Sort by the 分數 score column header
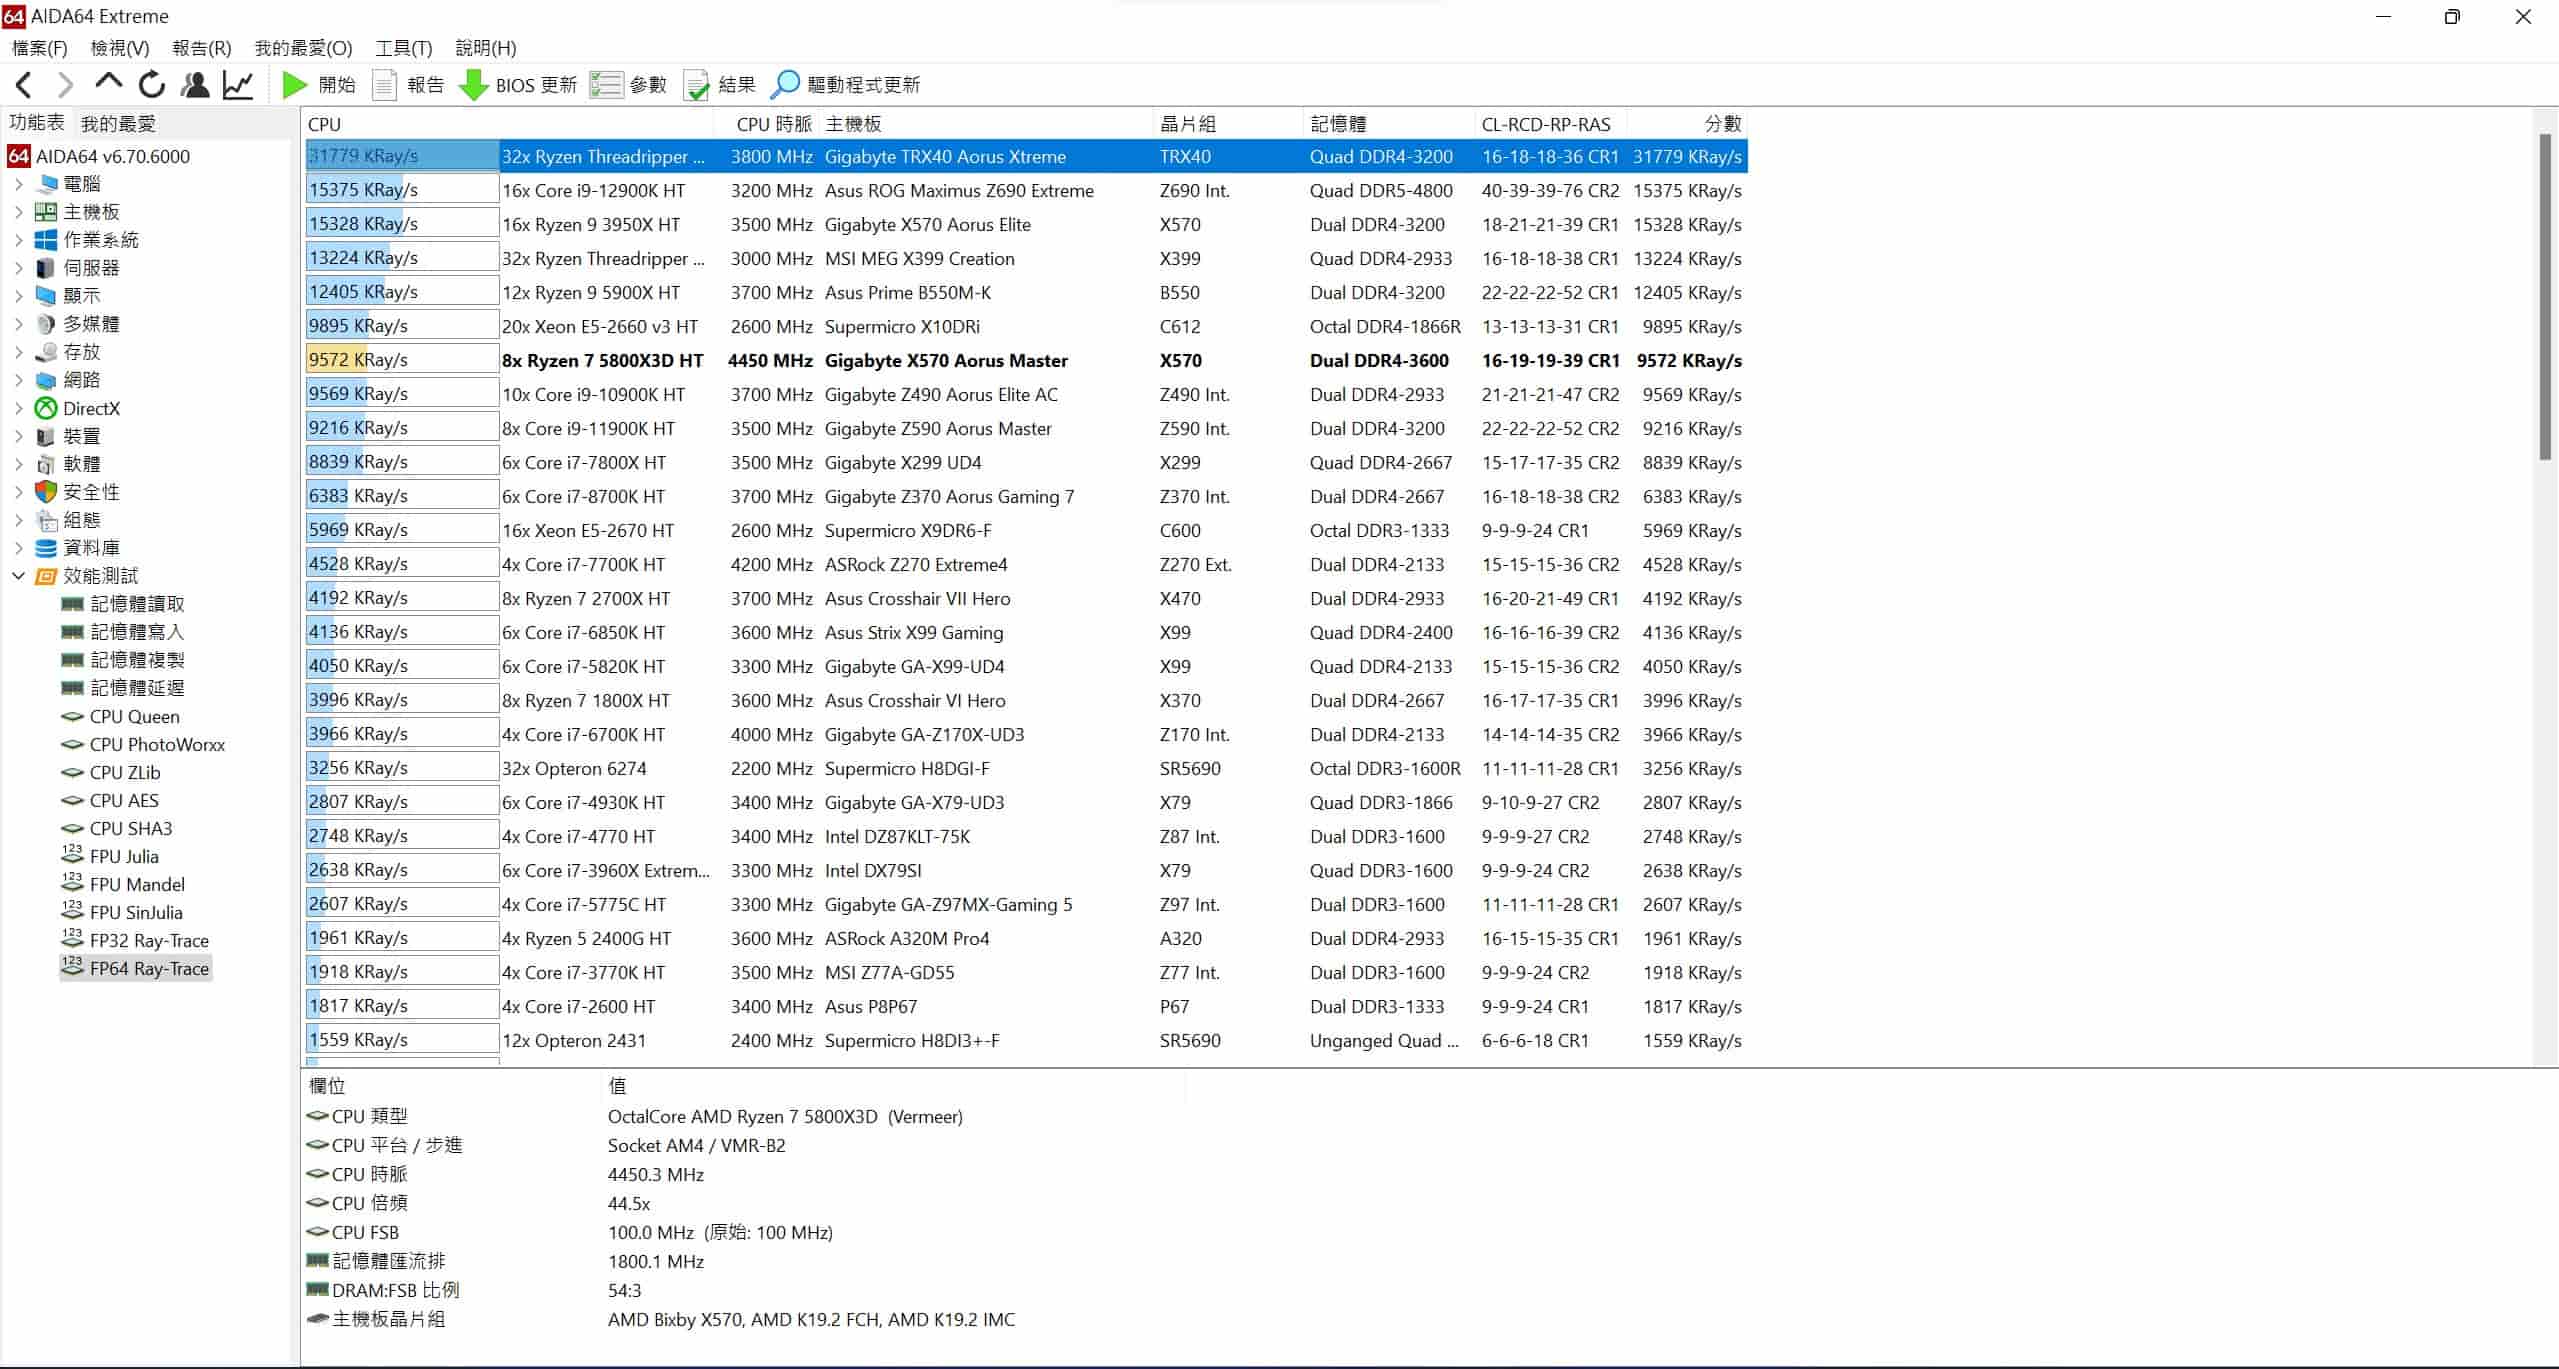 point(1687,124)
